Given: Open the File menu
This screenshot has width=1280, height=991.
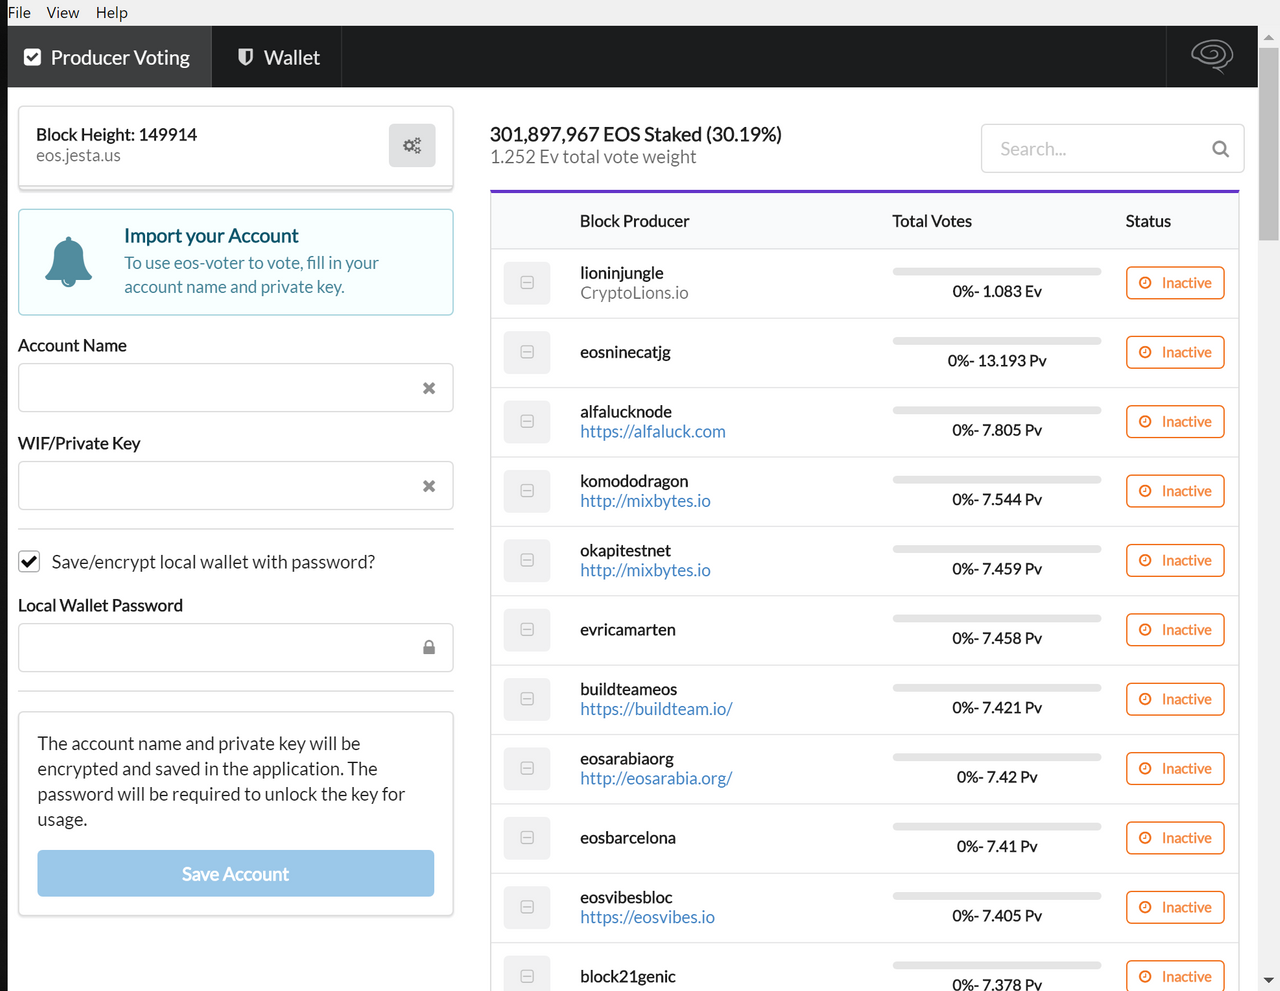Looking at the screenshot, I should click(19, 13).
